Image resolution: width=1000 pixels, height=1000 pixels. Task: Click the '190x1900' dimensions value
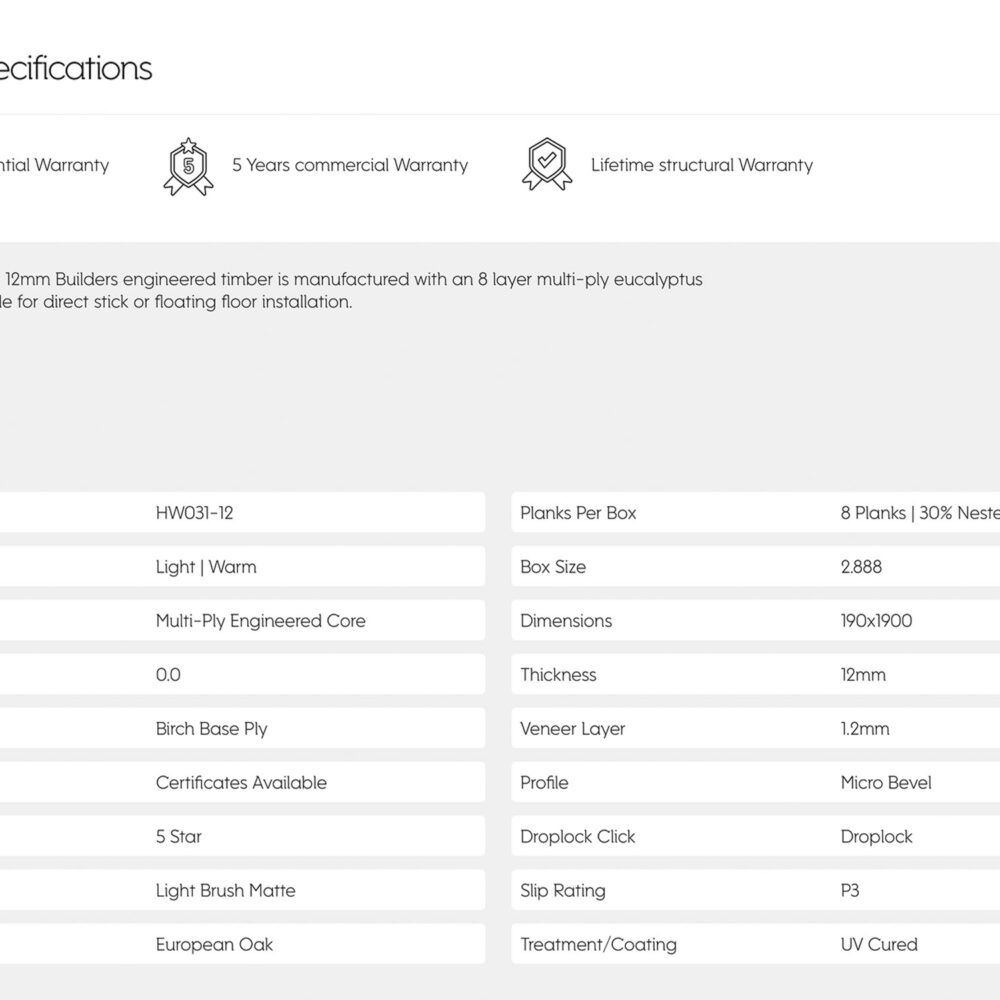pyautogui.click(x=876, y=621)
